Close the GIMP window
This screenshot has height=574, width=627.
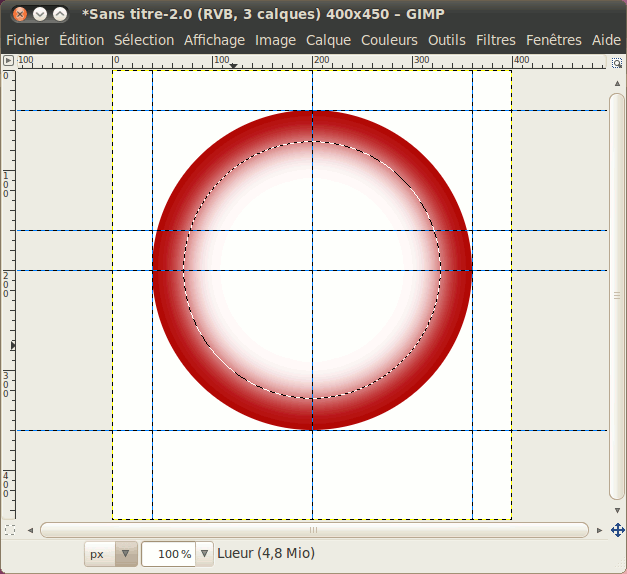[x=16, y=14]
